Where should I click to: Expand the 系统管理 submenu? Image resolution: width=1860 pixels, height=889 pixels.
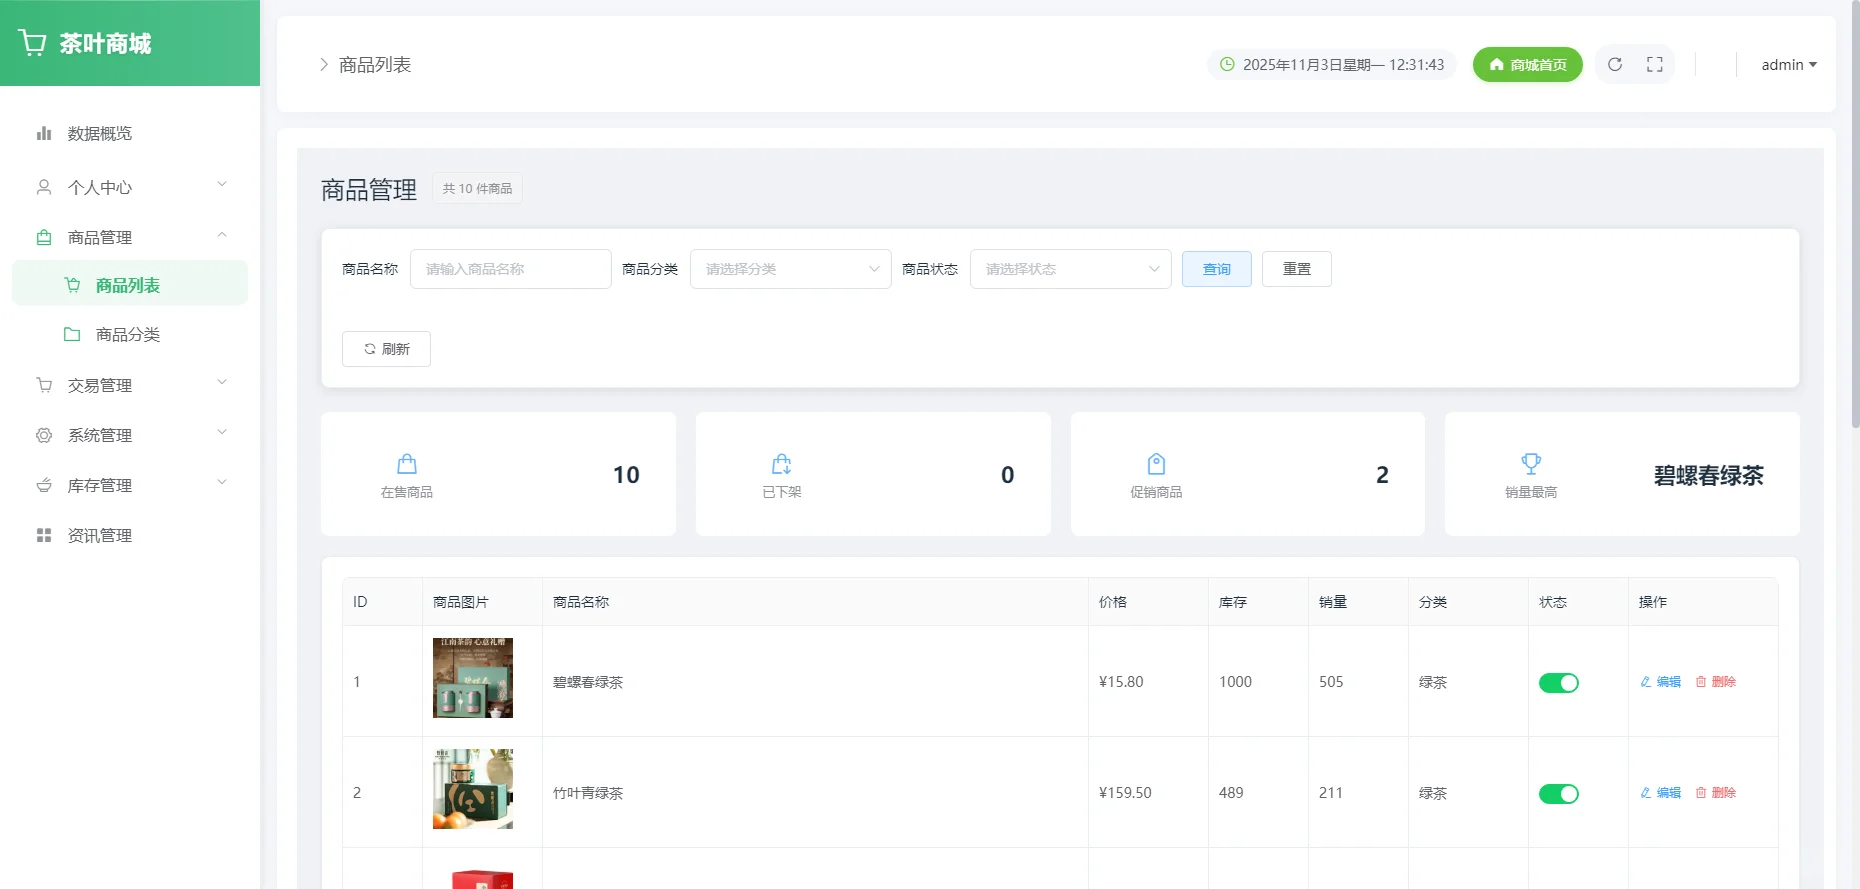pos(222,432)
